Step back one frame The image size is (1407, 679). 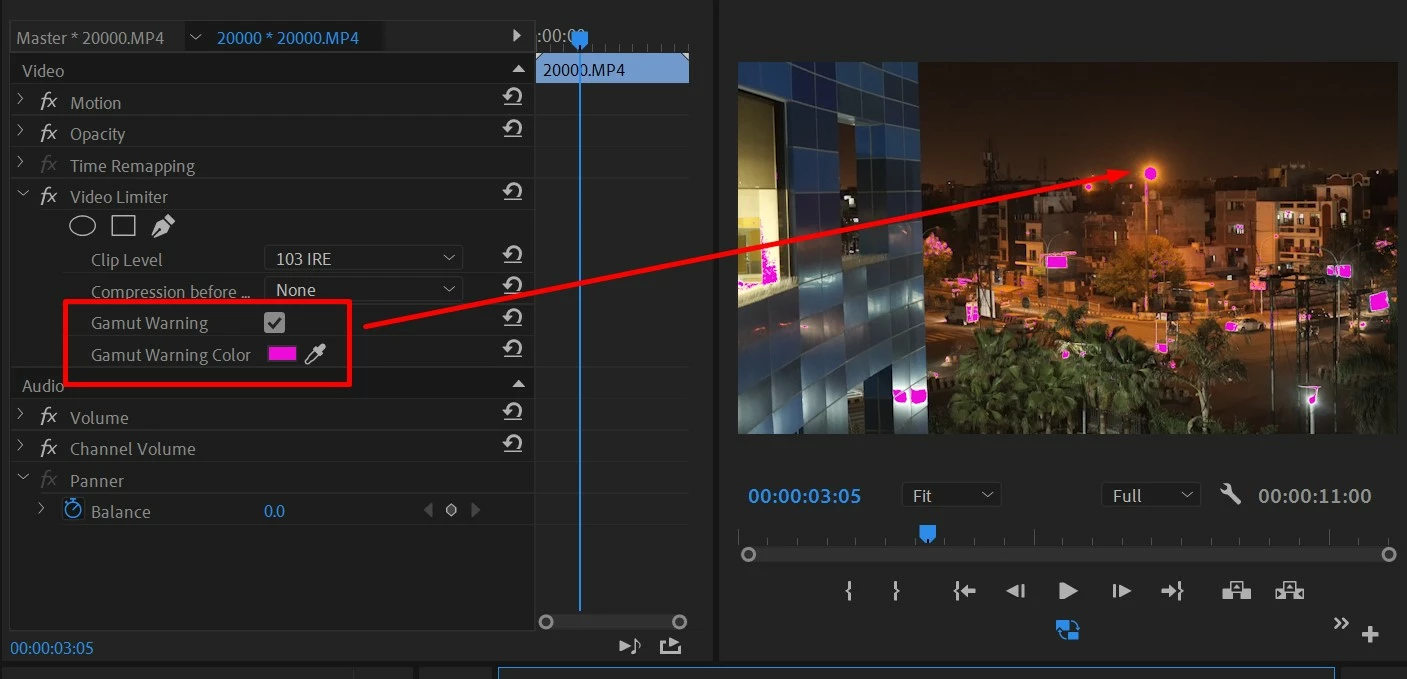click(1015, 591)
